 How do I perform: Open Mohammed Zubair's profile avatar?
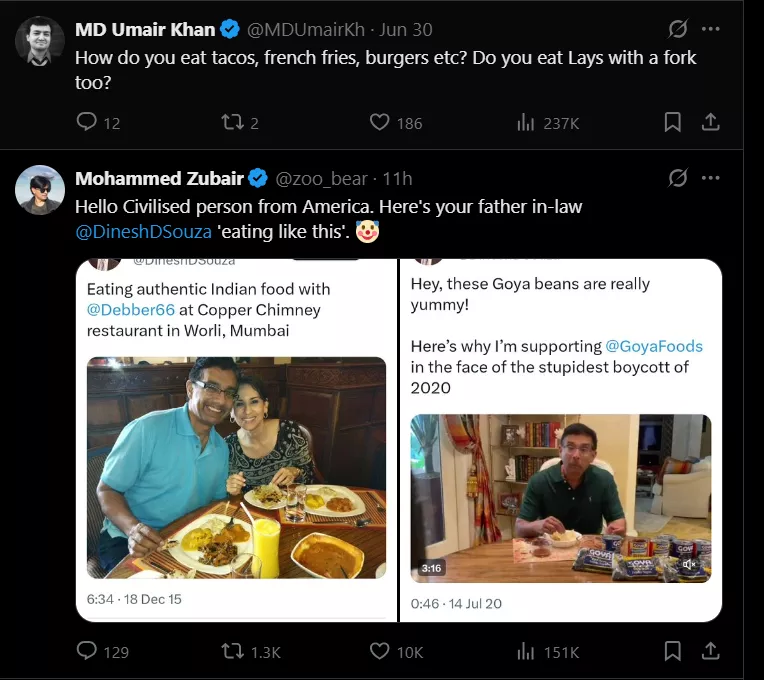[40, 190]
